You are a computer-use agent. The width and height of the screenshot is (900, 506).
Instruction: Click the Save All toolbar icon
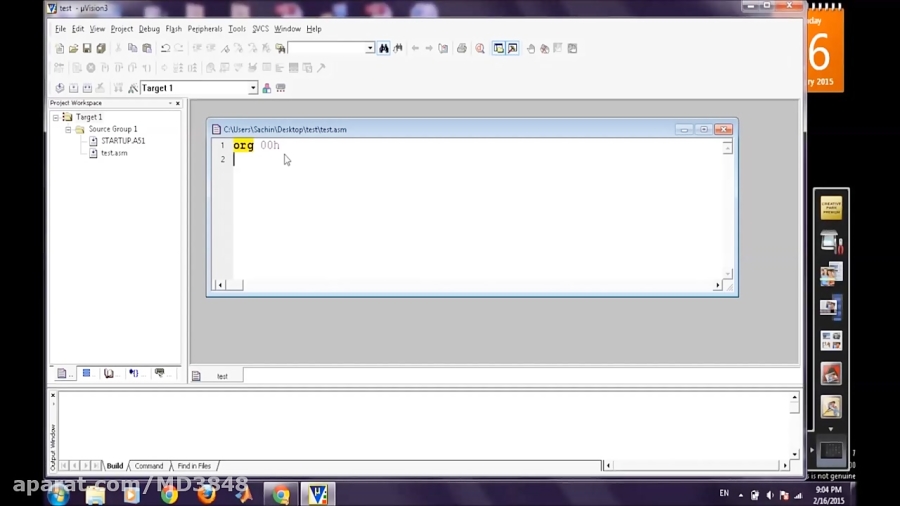point(101,49)
